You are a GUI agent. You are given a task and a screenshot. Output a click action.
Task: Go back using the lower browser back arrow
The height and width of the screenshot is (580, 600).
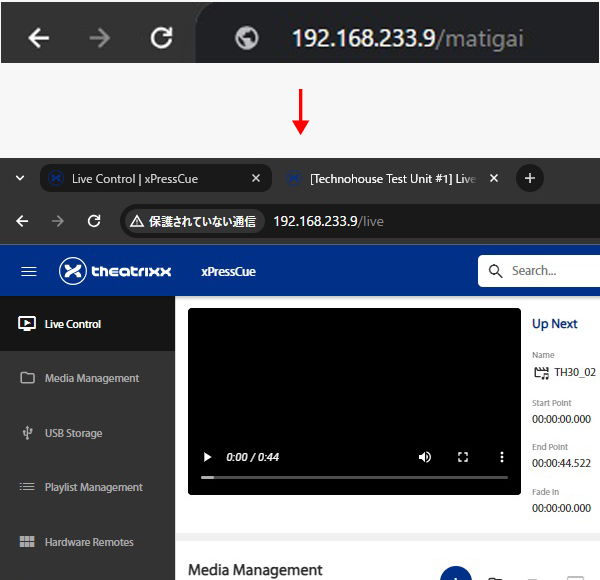[22, 221]
